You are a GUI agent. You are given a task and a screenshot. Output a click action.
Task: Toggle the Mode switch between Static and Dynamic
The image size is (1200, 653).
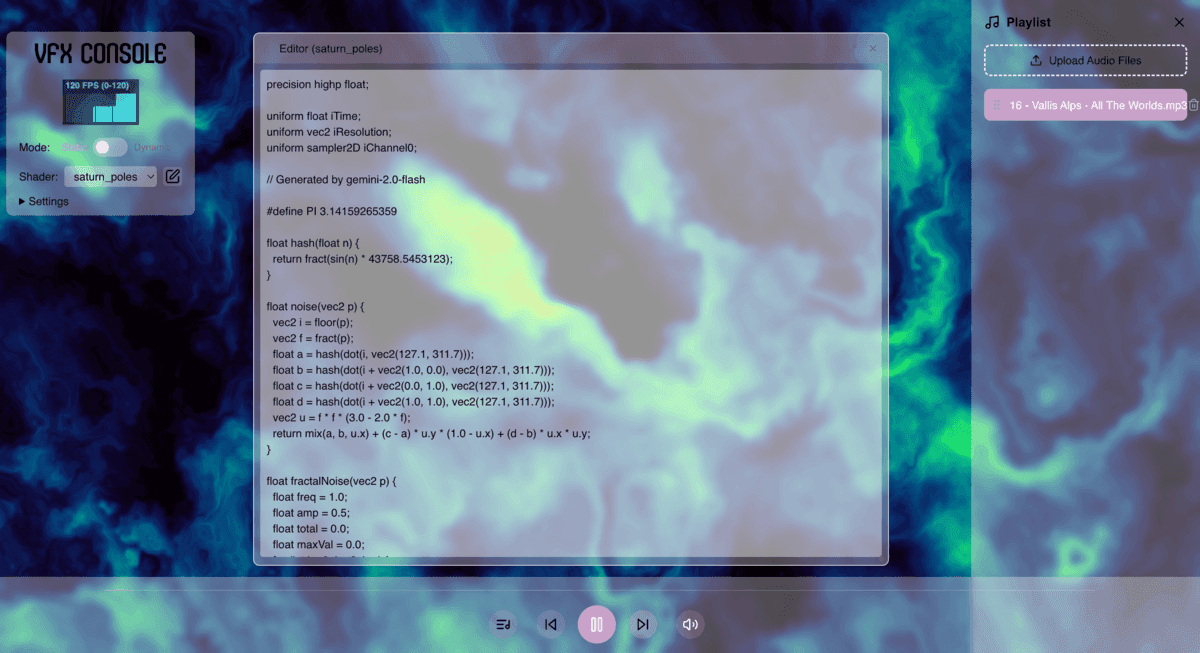pos(110,148)
